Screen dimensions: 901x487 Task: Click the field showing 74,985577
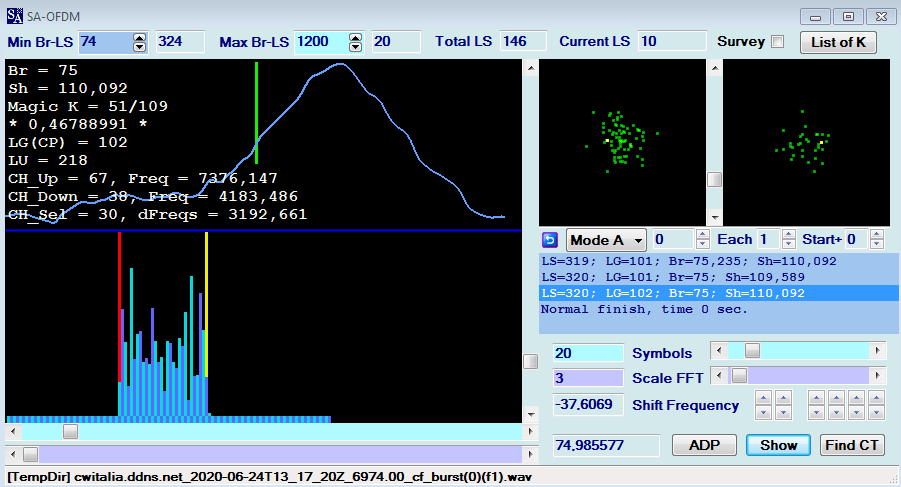coord(607,445)
